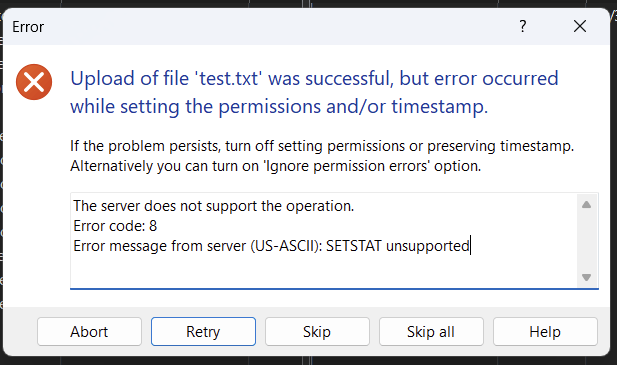The width and height of the screenshot is (617, 365).
Task: Click the scroll down arrow in details box
Action: (586, 277)
